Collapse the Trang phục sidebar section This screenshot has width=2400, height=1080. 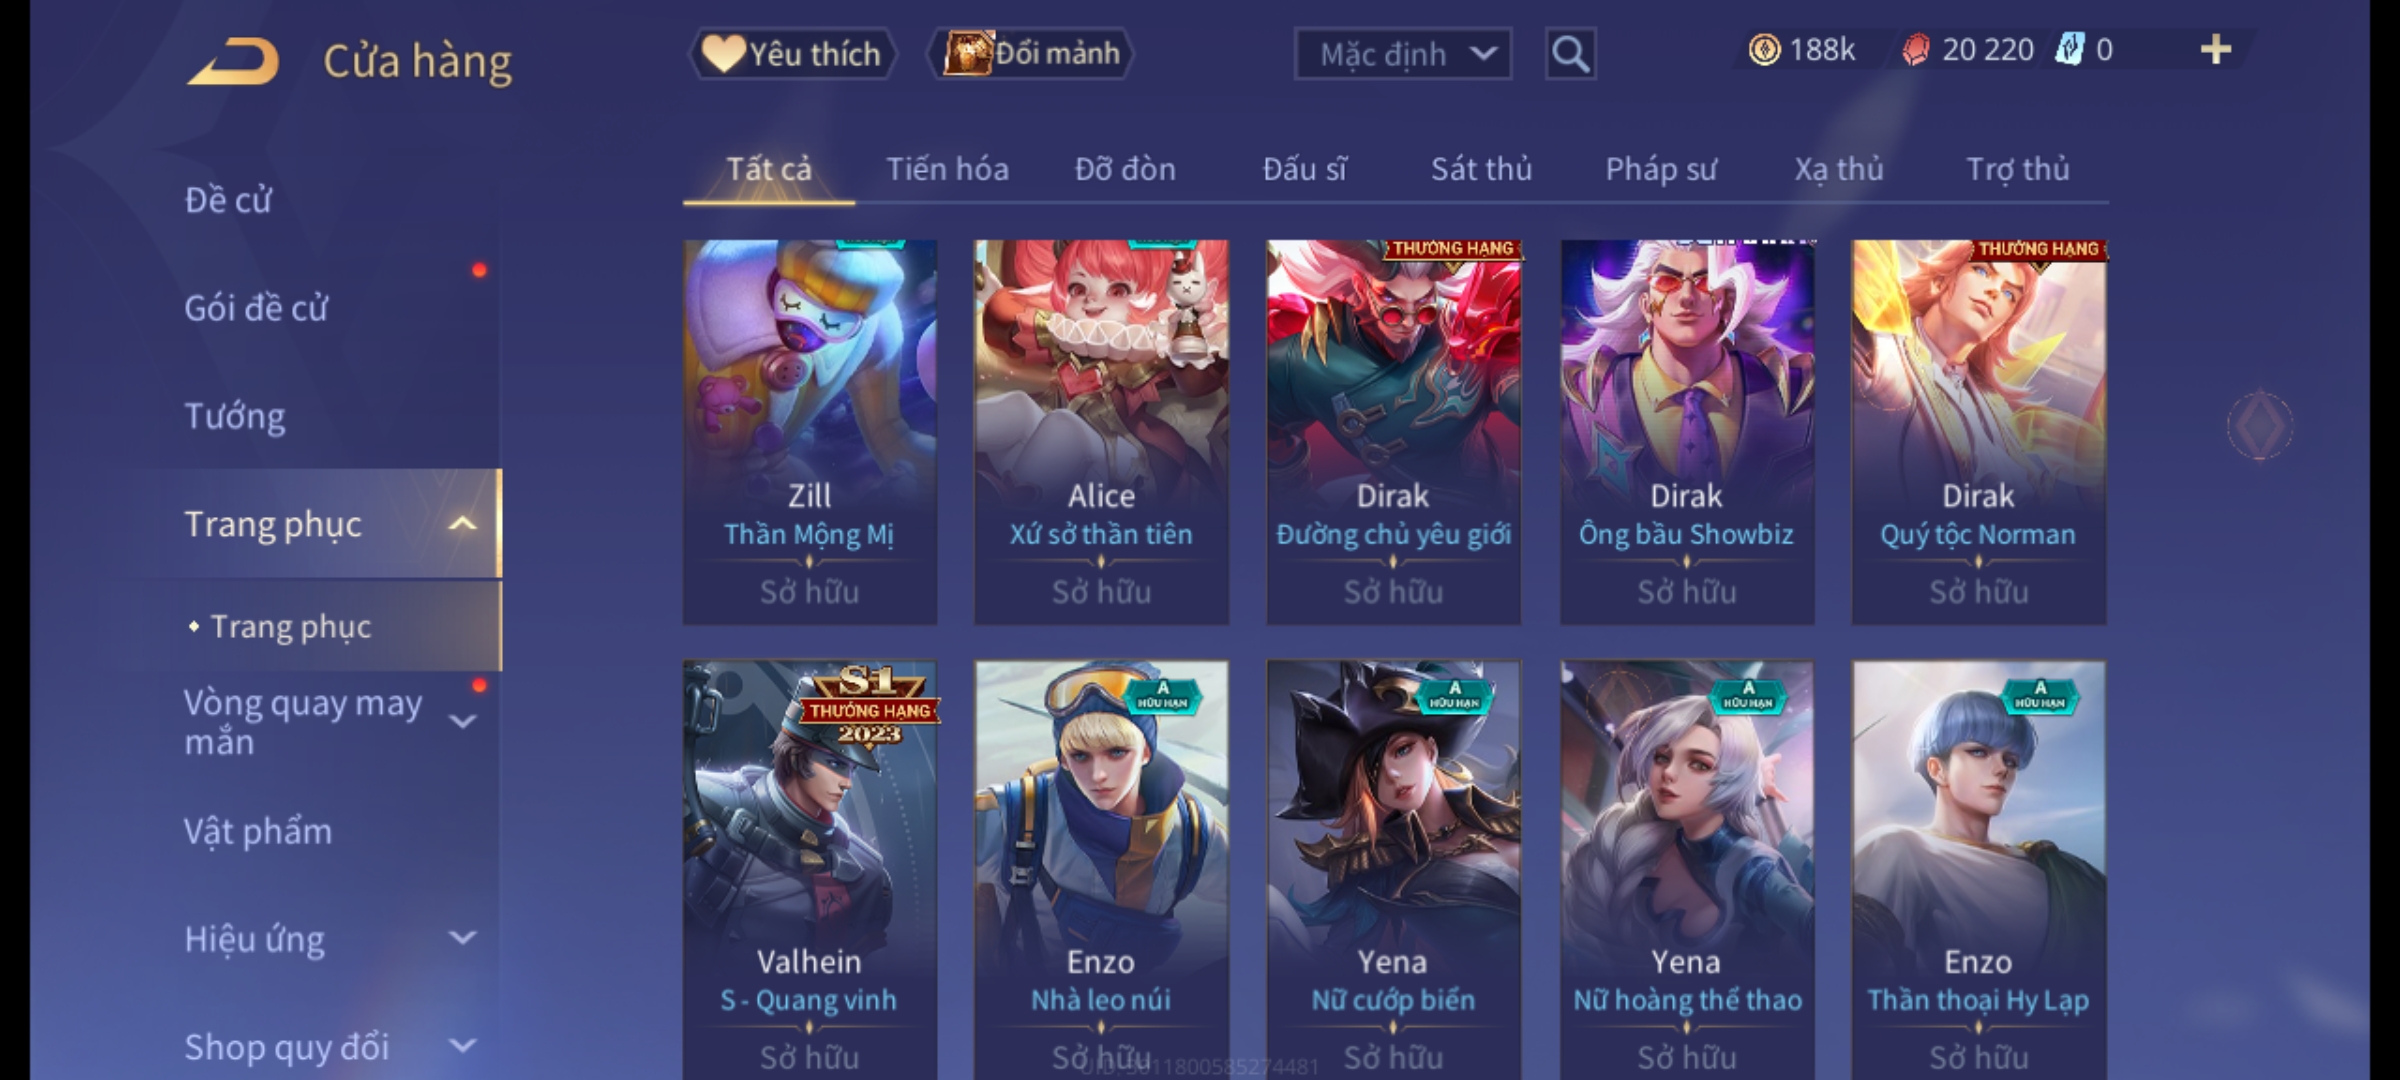(462, 524)
